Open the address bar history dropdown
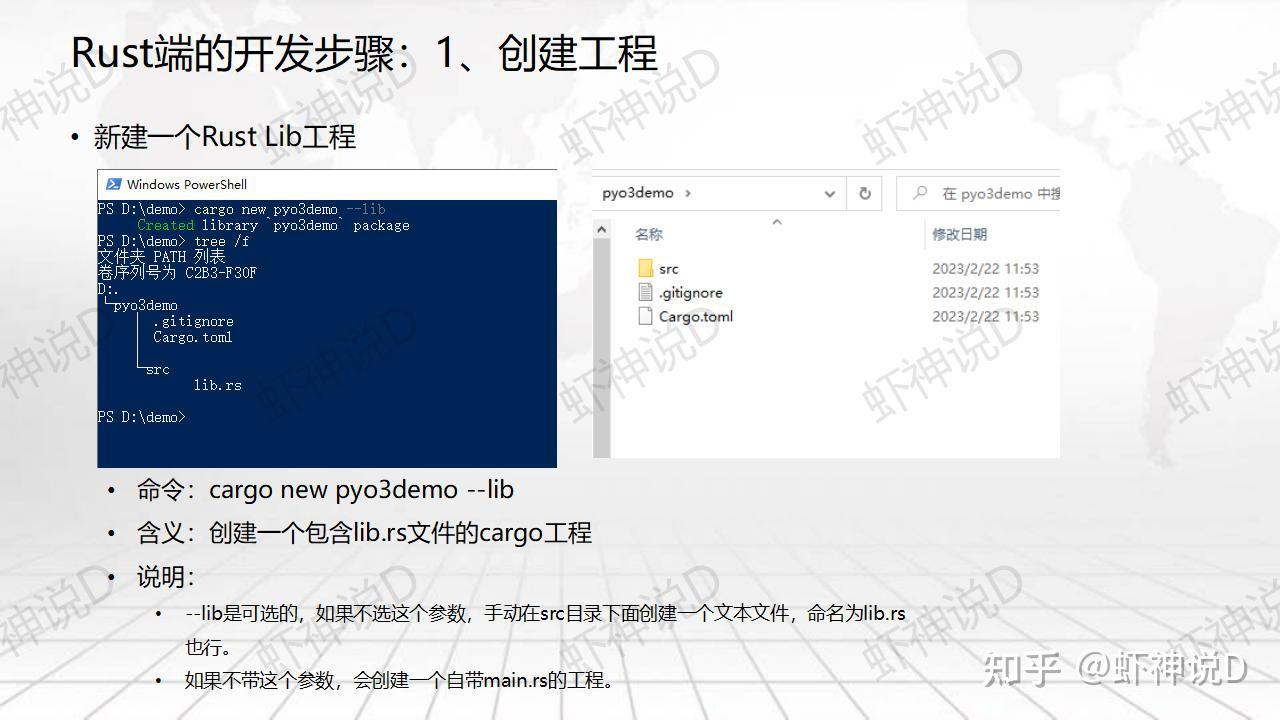Image resolution: width=1280 pixels, height=720 pixels. [830, 193]
